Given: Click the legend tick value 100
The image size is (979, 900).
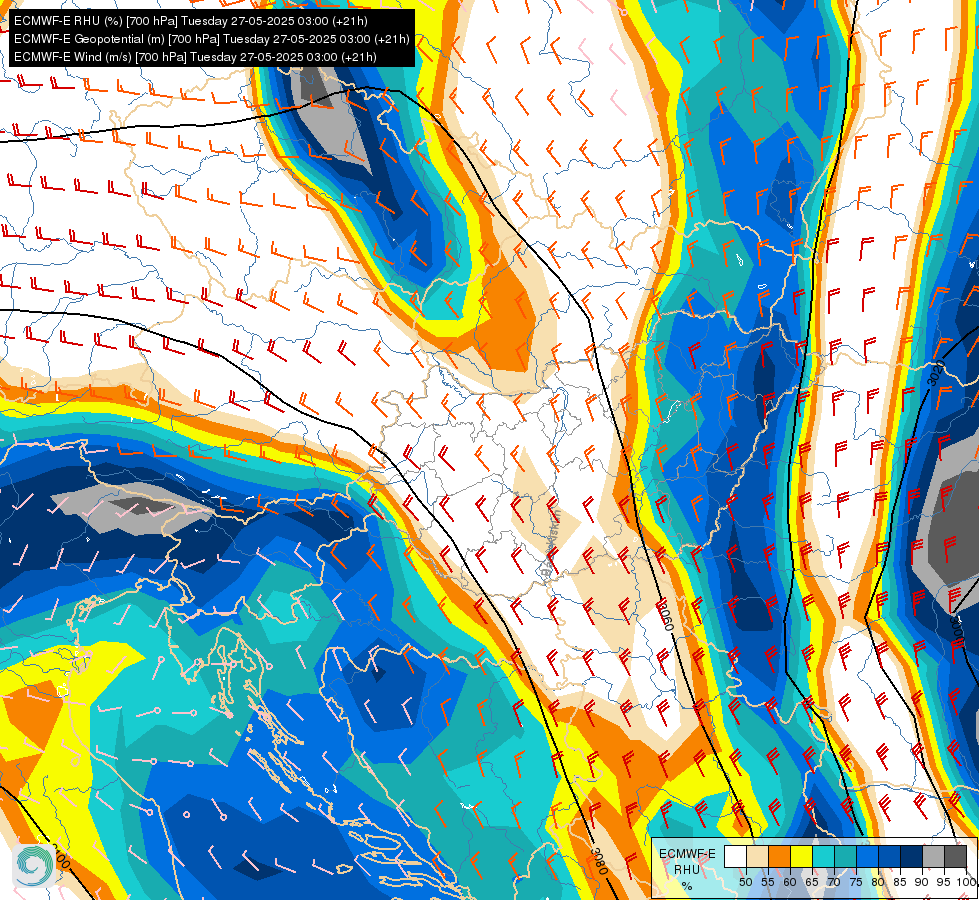Looking at the screenshot, I should pos(966,882).
